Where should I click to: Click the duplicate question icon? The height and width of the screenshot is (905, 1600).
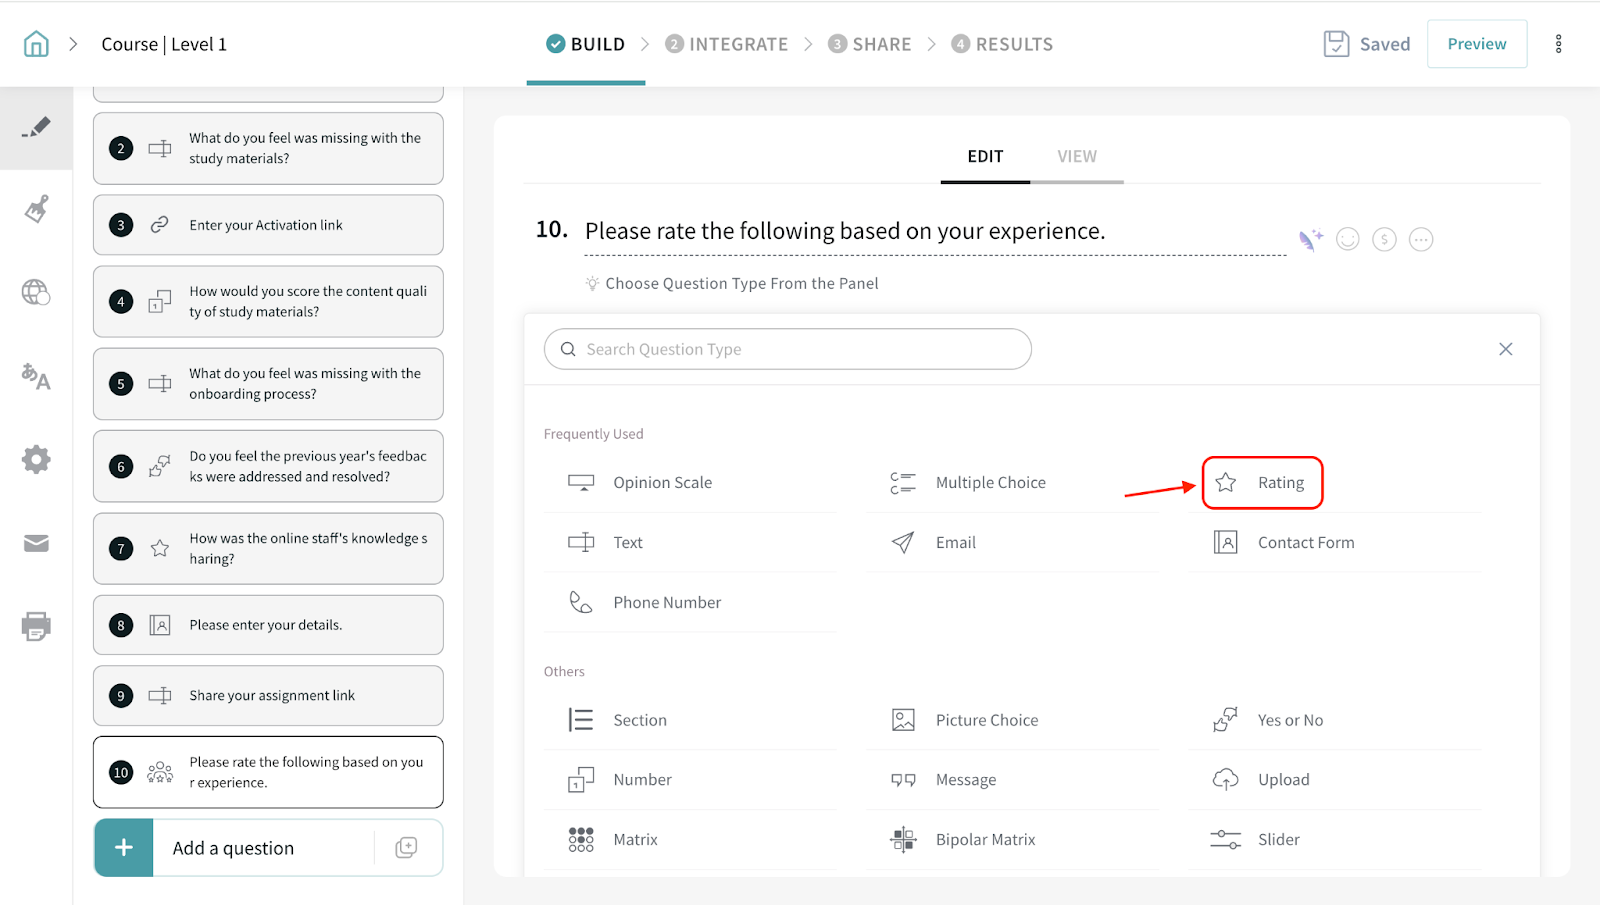(x=406, y=848)
